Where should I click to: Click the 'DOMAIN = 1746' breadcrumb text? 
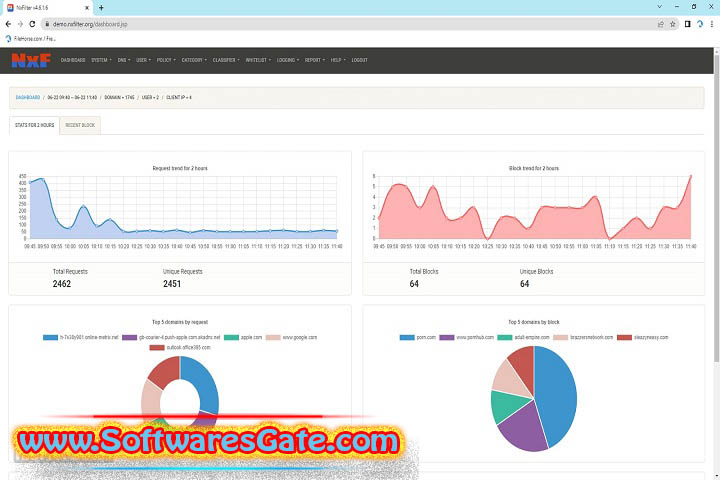[x=119, y=97]
